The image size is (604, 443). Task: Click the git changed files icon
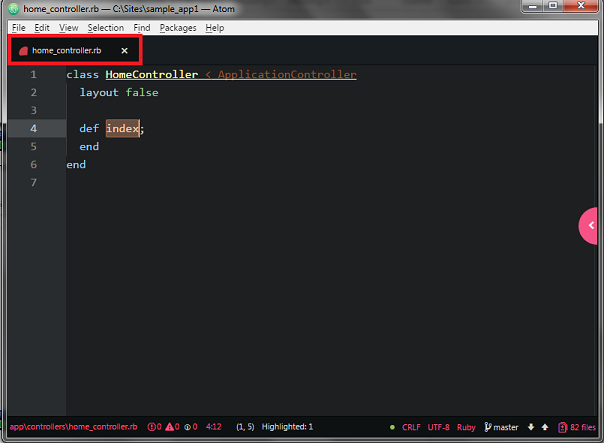[562, 427]
